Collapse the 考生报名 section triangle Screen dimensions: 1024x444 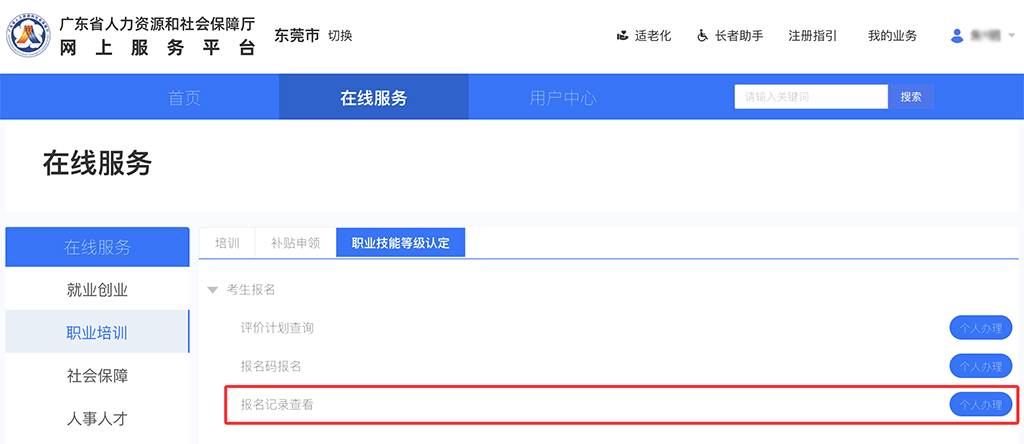pyautogui.click(x=212, y=290)
